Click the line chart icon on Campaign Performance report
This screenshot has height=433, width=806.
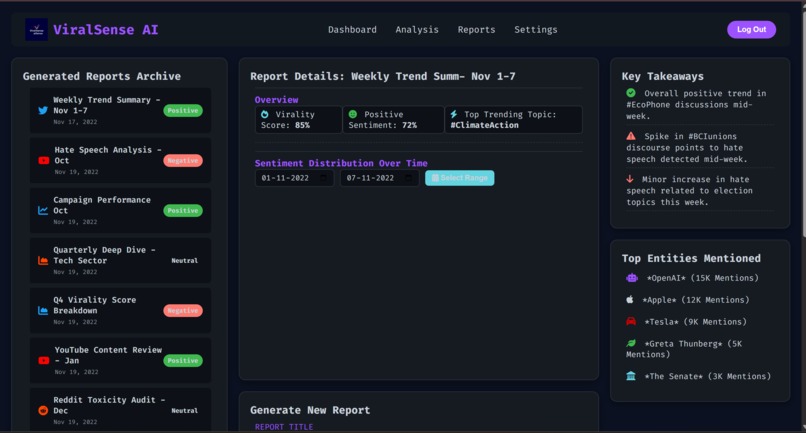coord(43,210)
